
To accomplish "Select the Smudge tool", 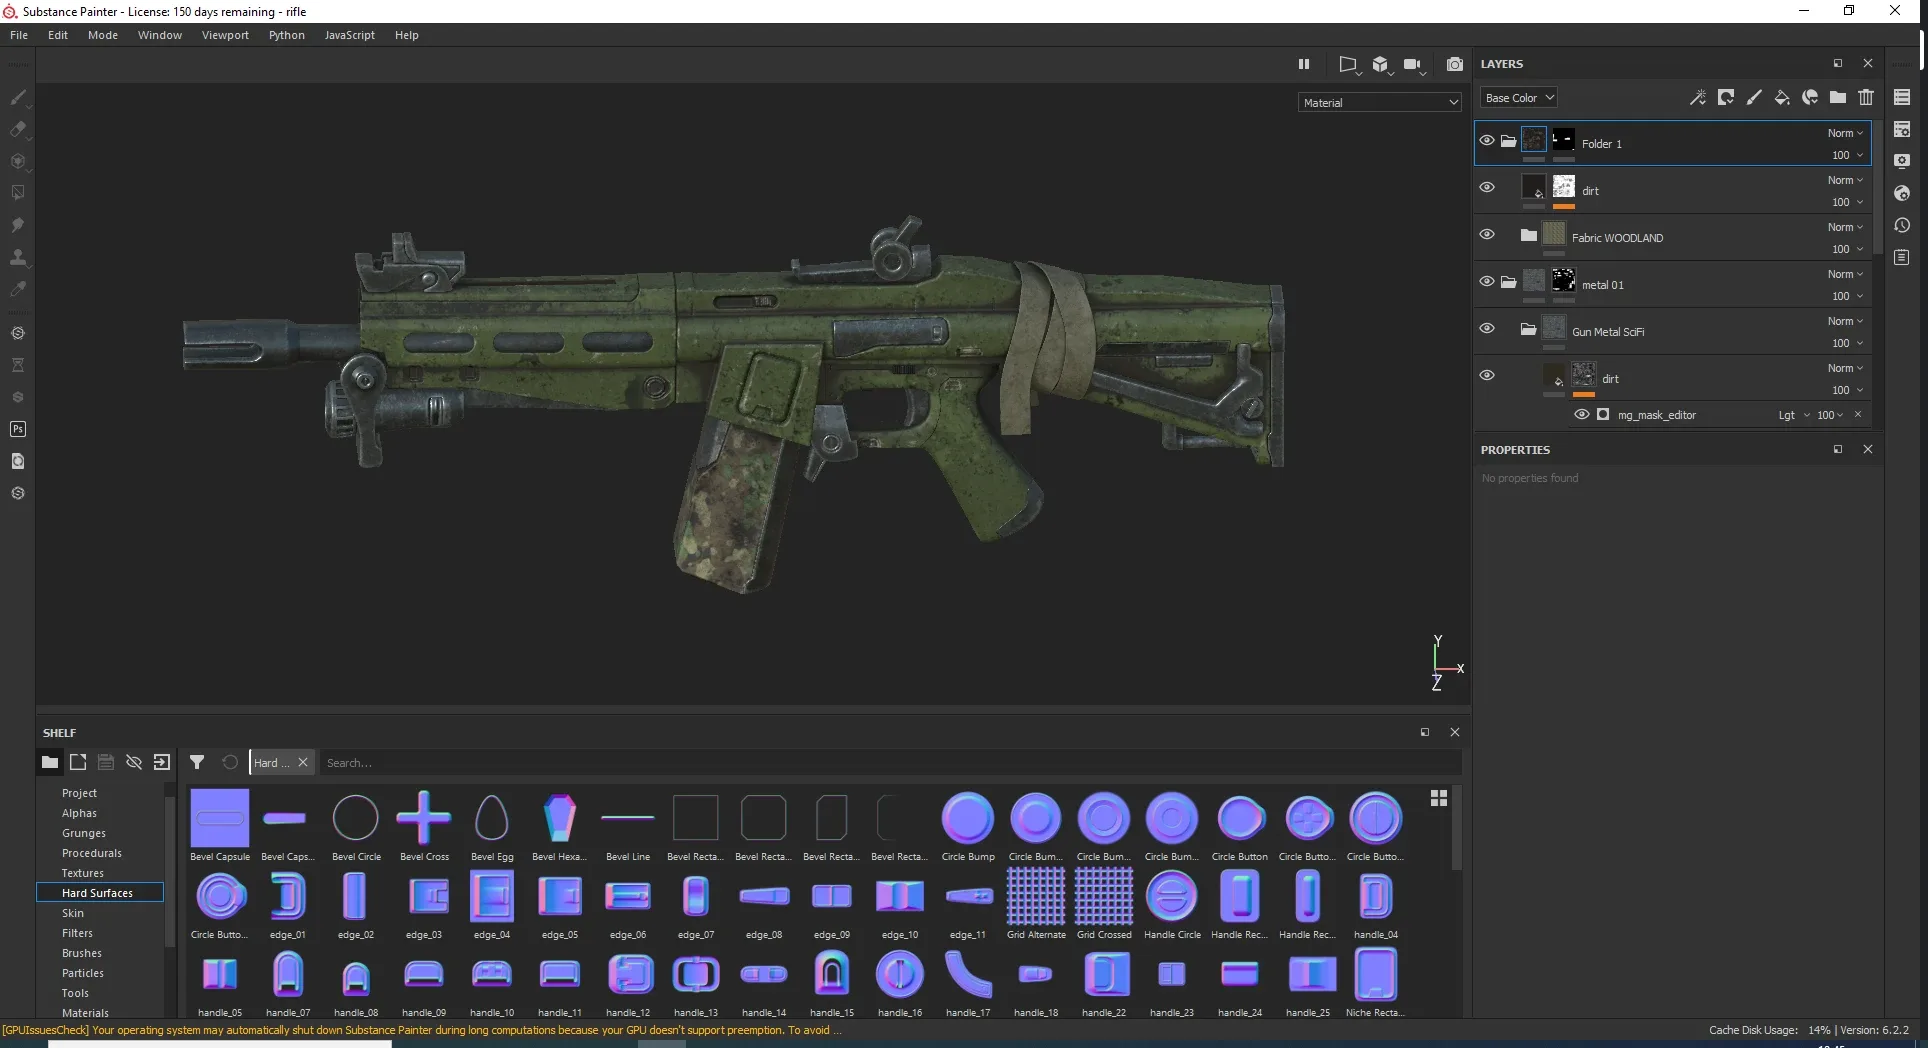I will click(18, 225).
